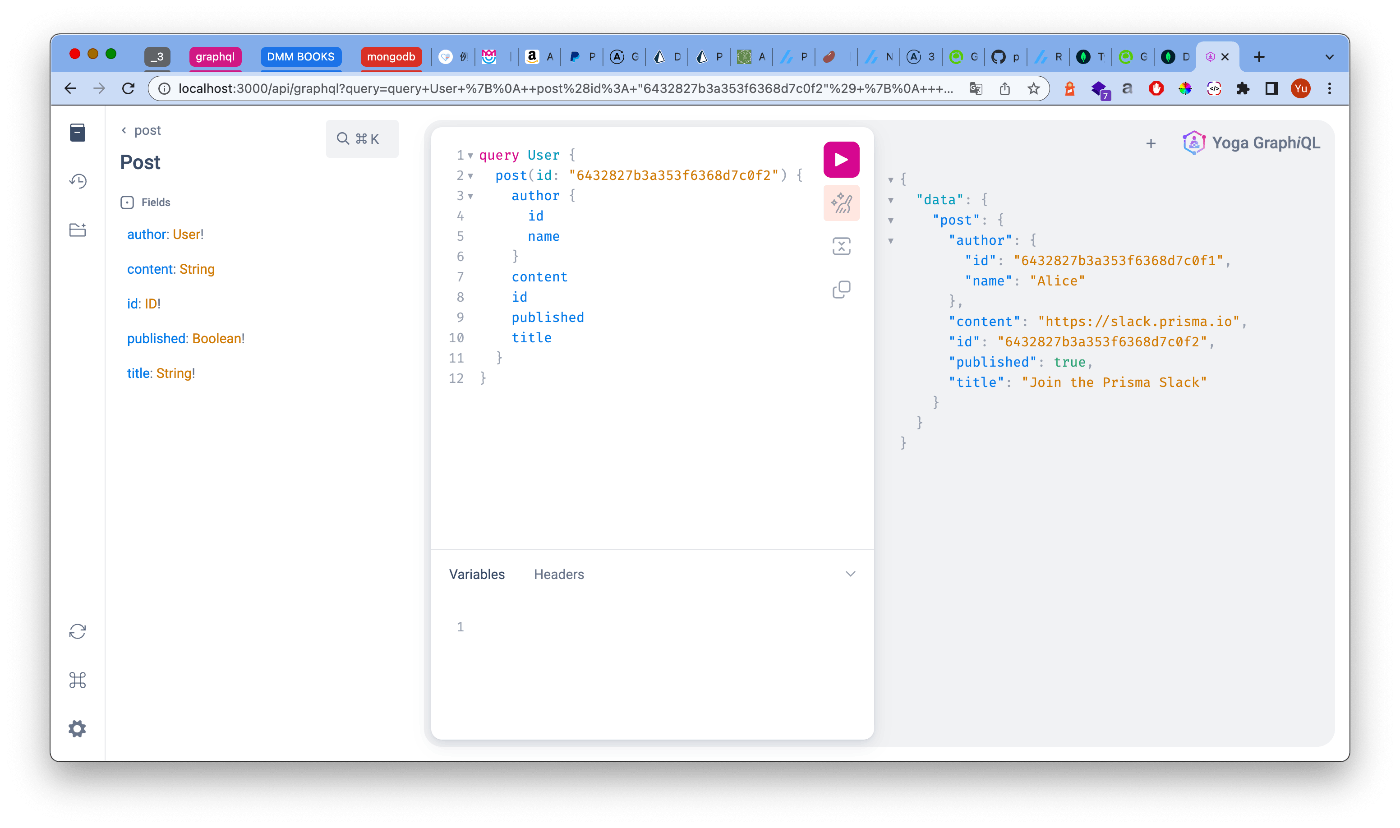Copy the query with the copy icon
The height and width of the screenshot is (828, 1400).
click(841, 290)
